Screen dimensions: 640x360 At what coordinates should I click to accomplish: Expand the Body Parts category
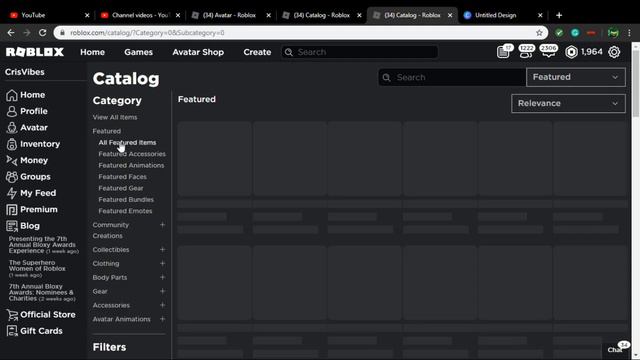tap(162, 277)
